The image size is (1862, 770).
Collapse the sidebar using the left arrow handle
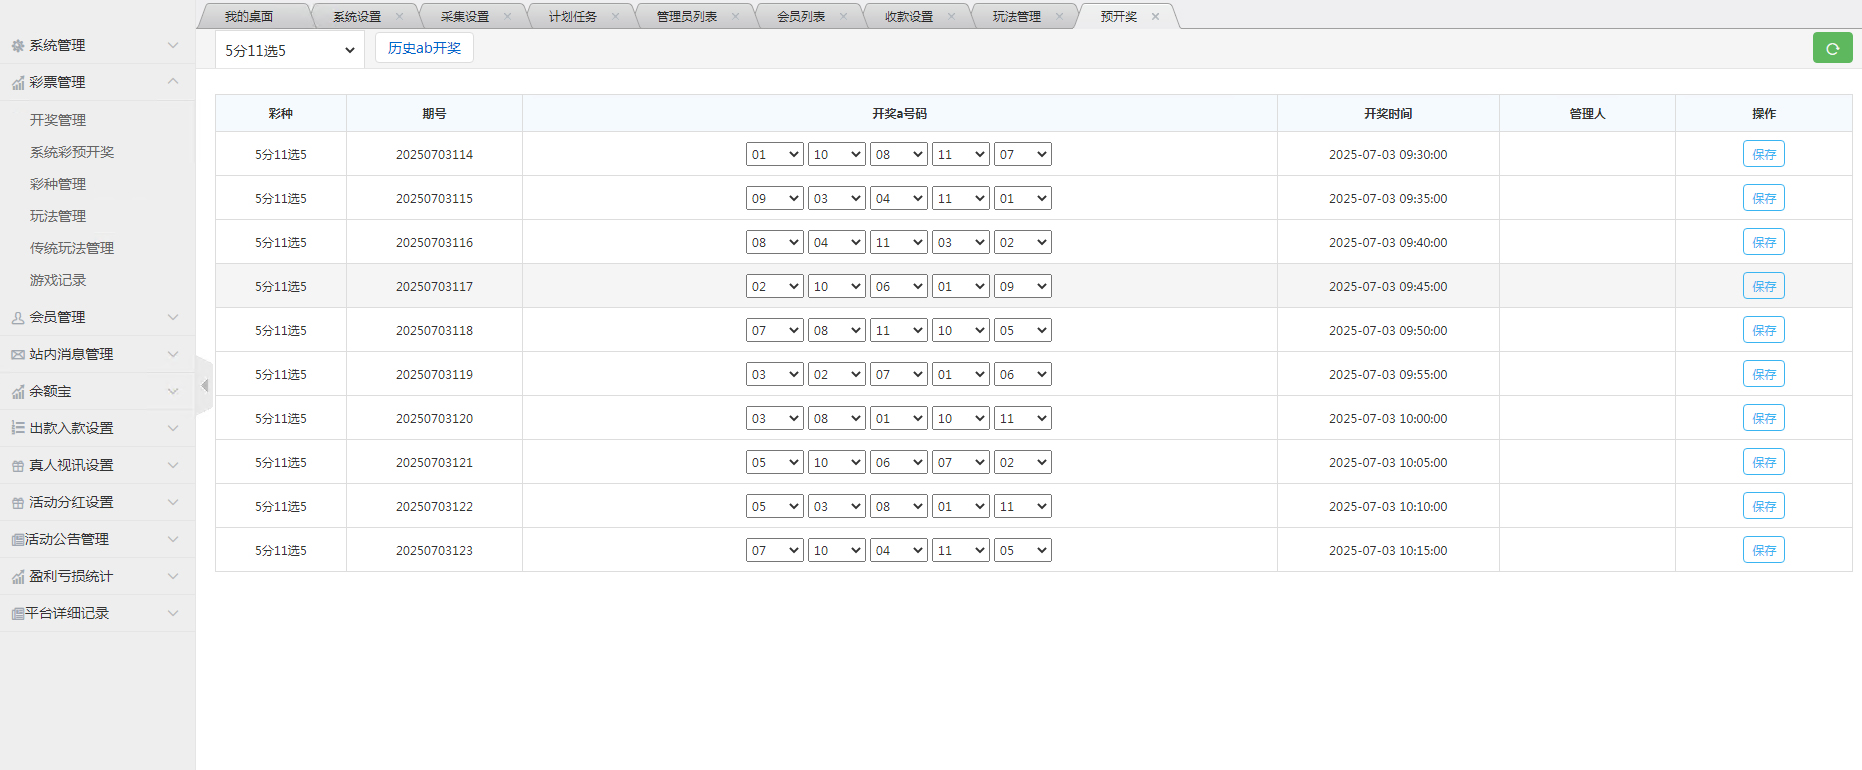[204, 385]
